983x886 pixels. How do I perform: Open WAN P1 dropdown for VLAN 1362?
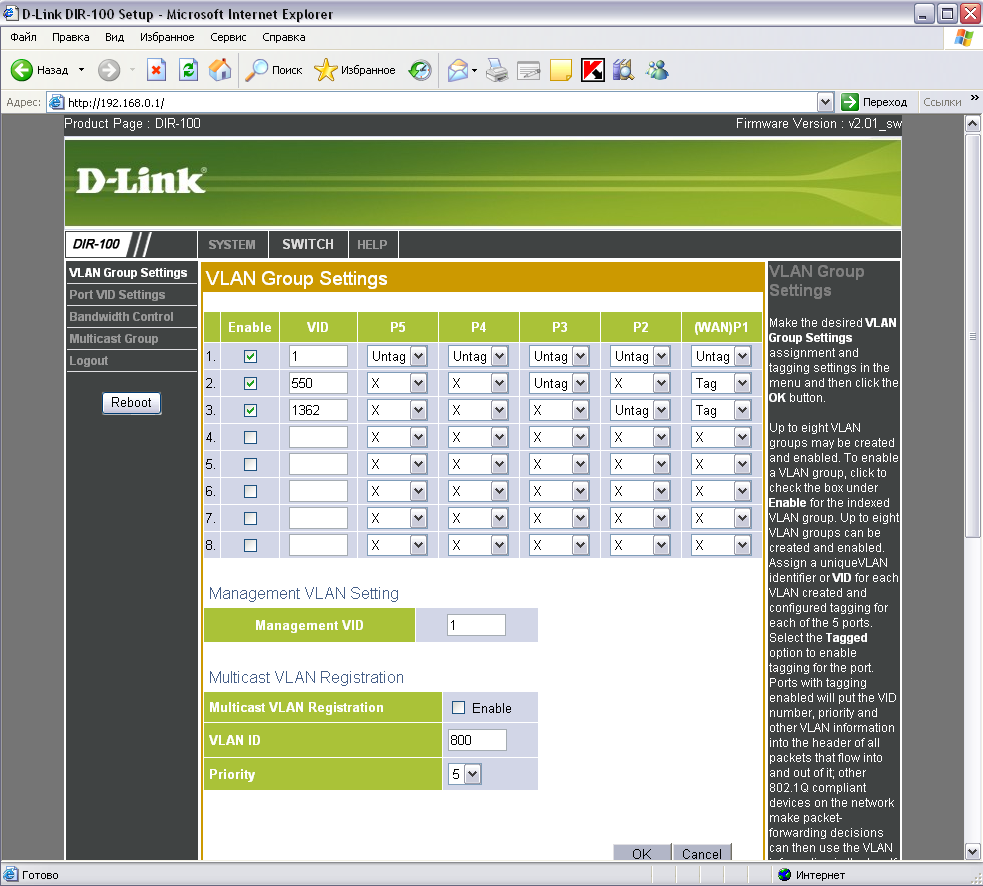722,411
